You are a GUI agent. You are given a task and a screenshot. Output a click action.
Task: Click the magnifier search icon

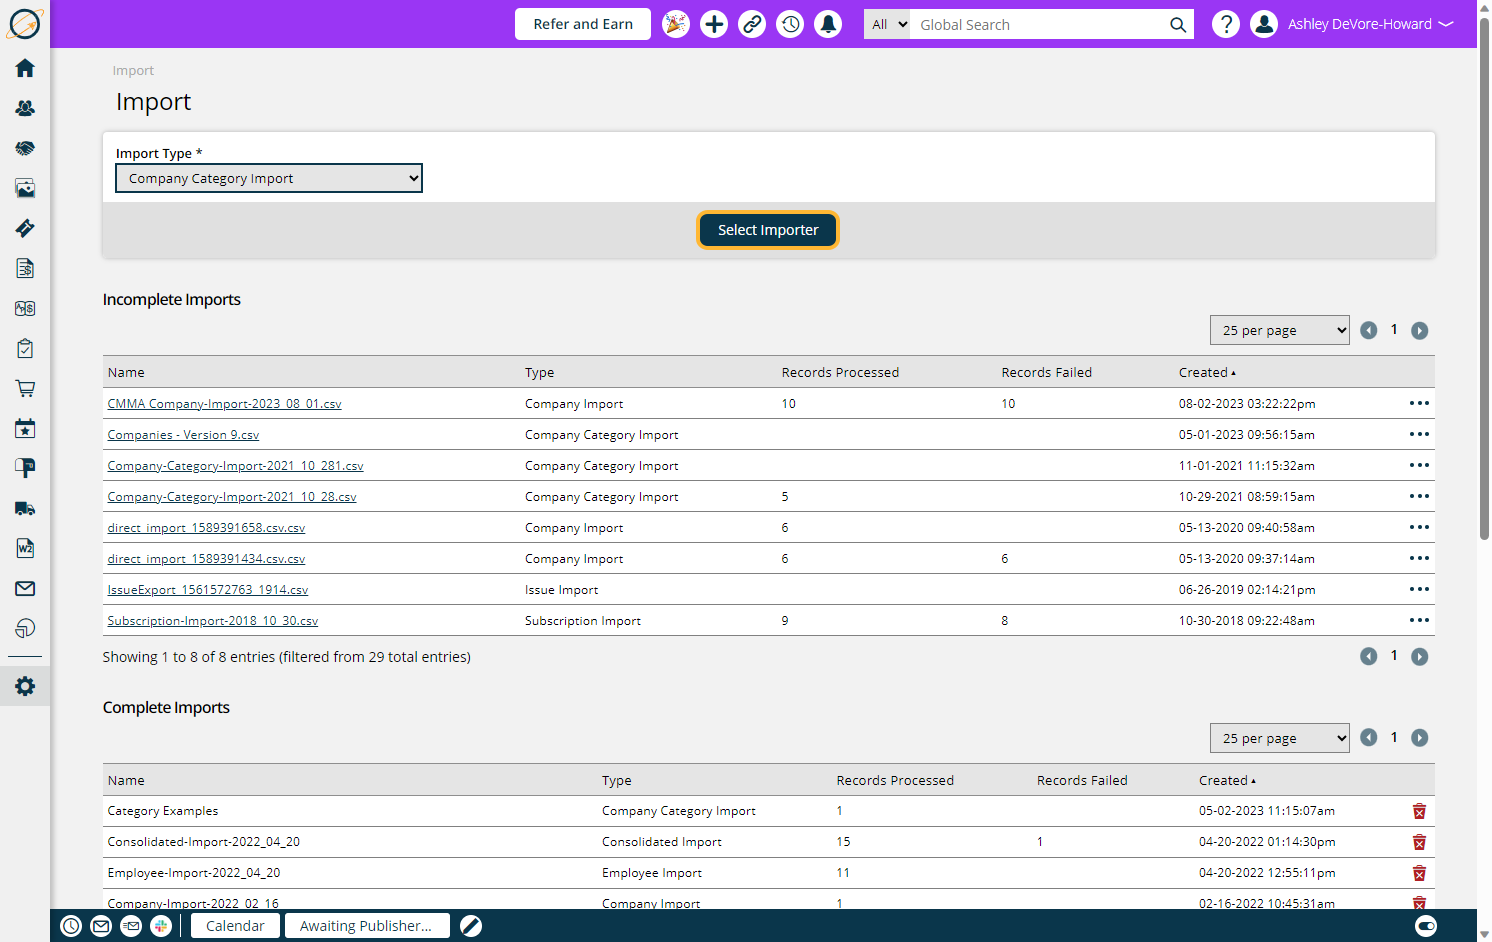point(1178,25)
